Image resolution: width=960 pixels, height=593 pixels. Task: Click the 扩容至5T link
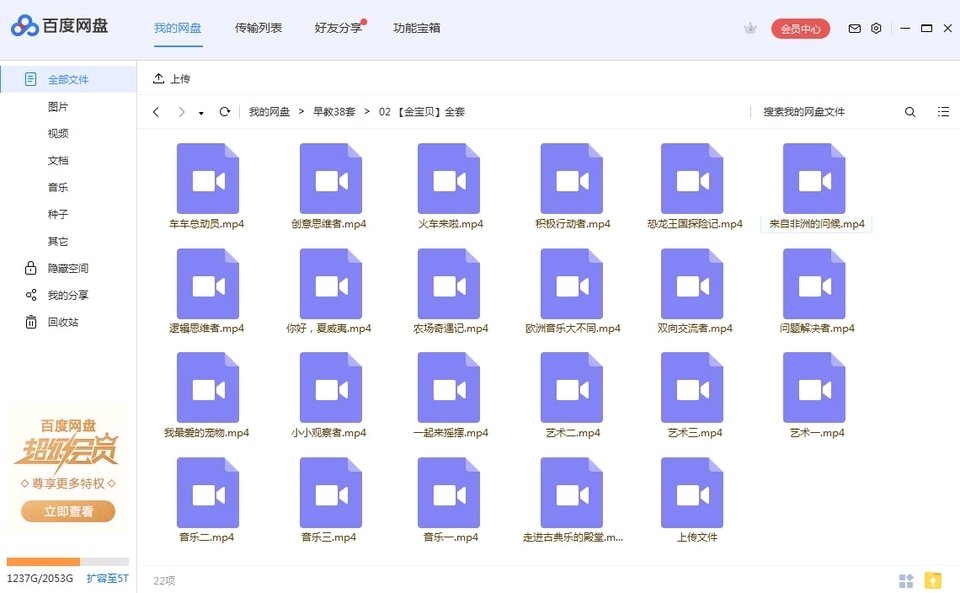coord(107,578)
